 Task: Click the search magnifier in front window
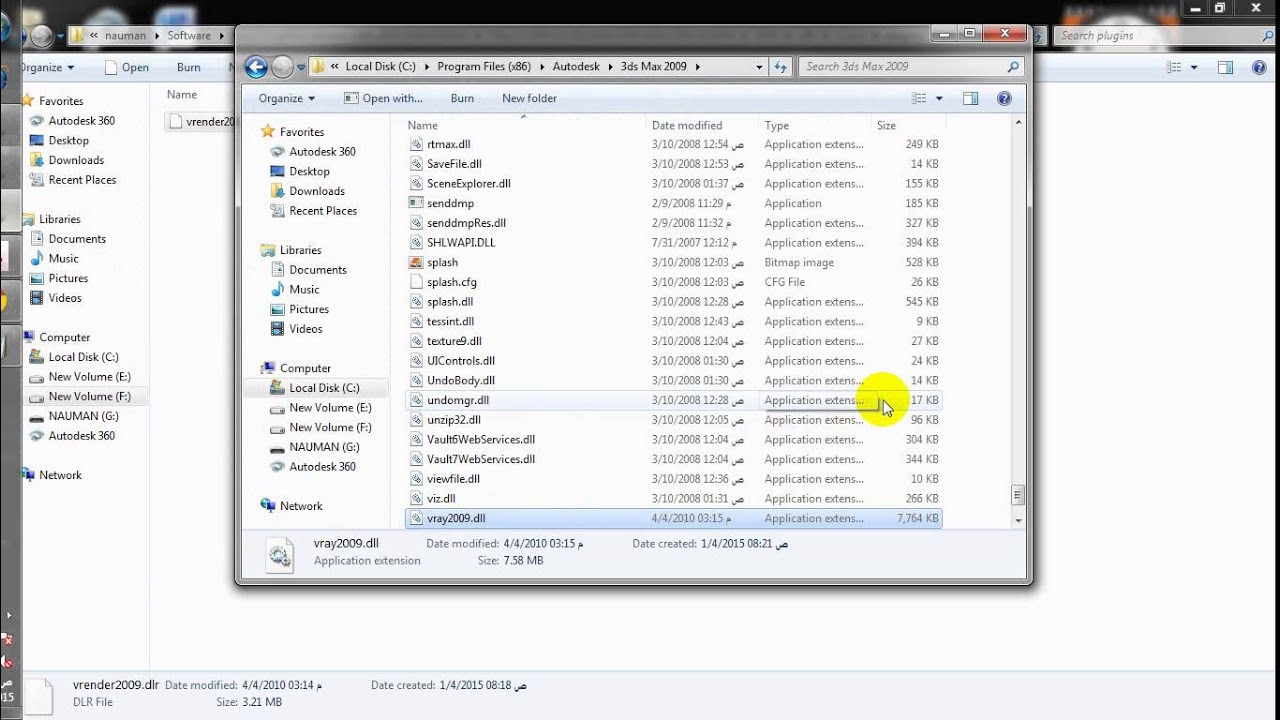click(x=1013, y=67)
